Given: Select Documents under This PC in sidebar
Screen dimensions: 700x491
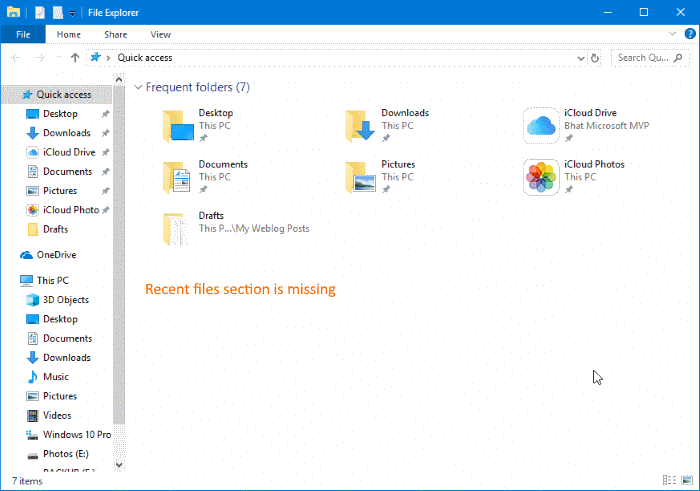Looking at the screenshot, I should pyautogui.click(x=59, y=338).
